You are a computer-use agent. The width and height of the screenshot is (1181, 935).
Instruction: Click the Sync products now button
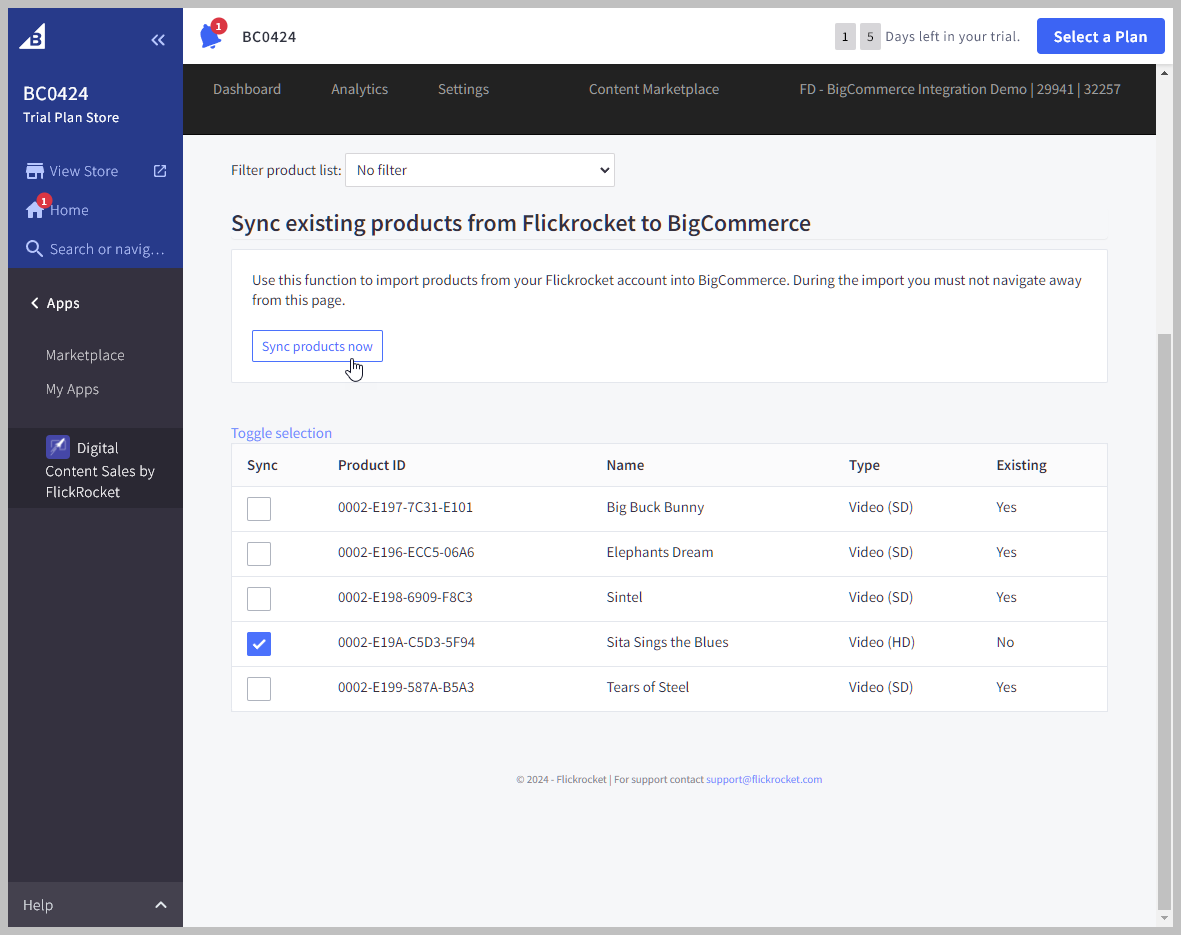click(317, 346)
